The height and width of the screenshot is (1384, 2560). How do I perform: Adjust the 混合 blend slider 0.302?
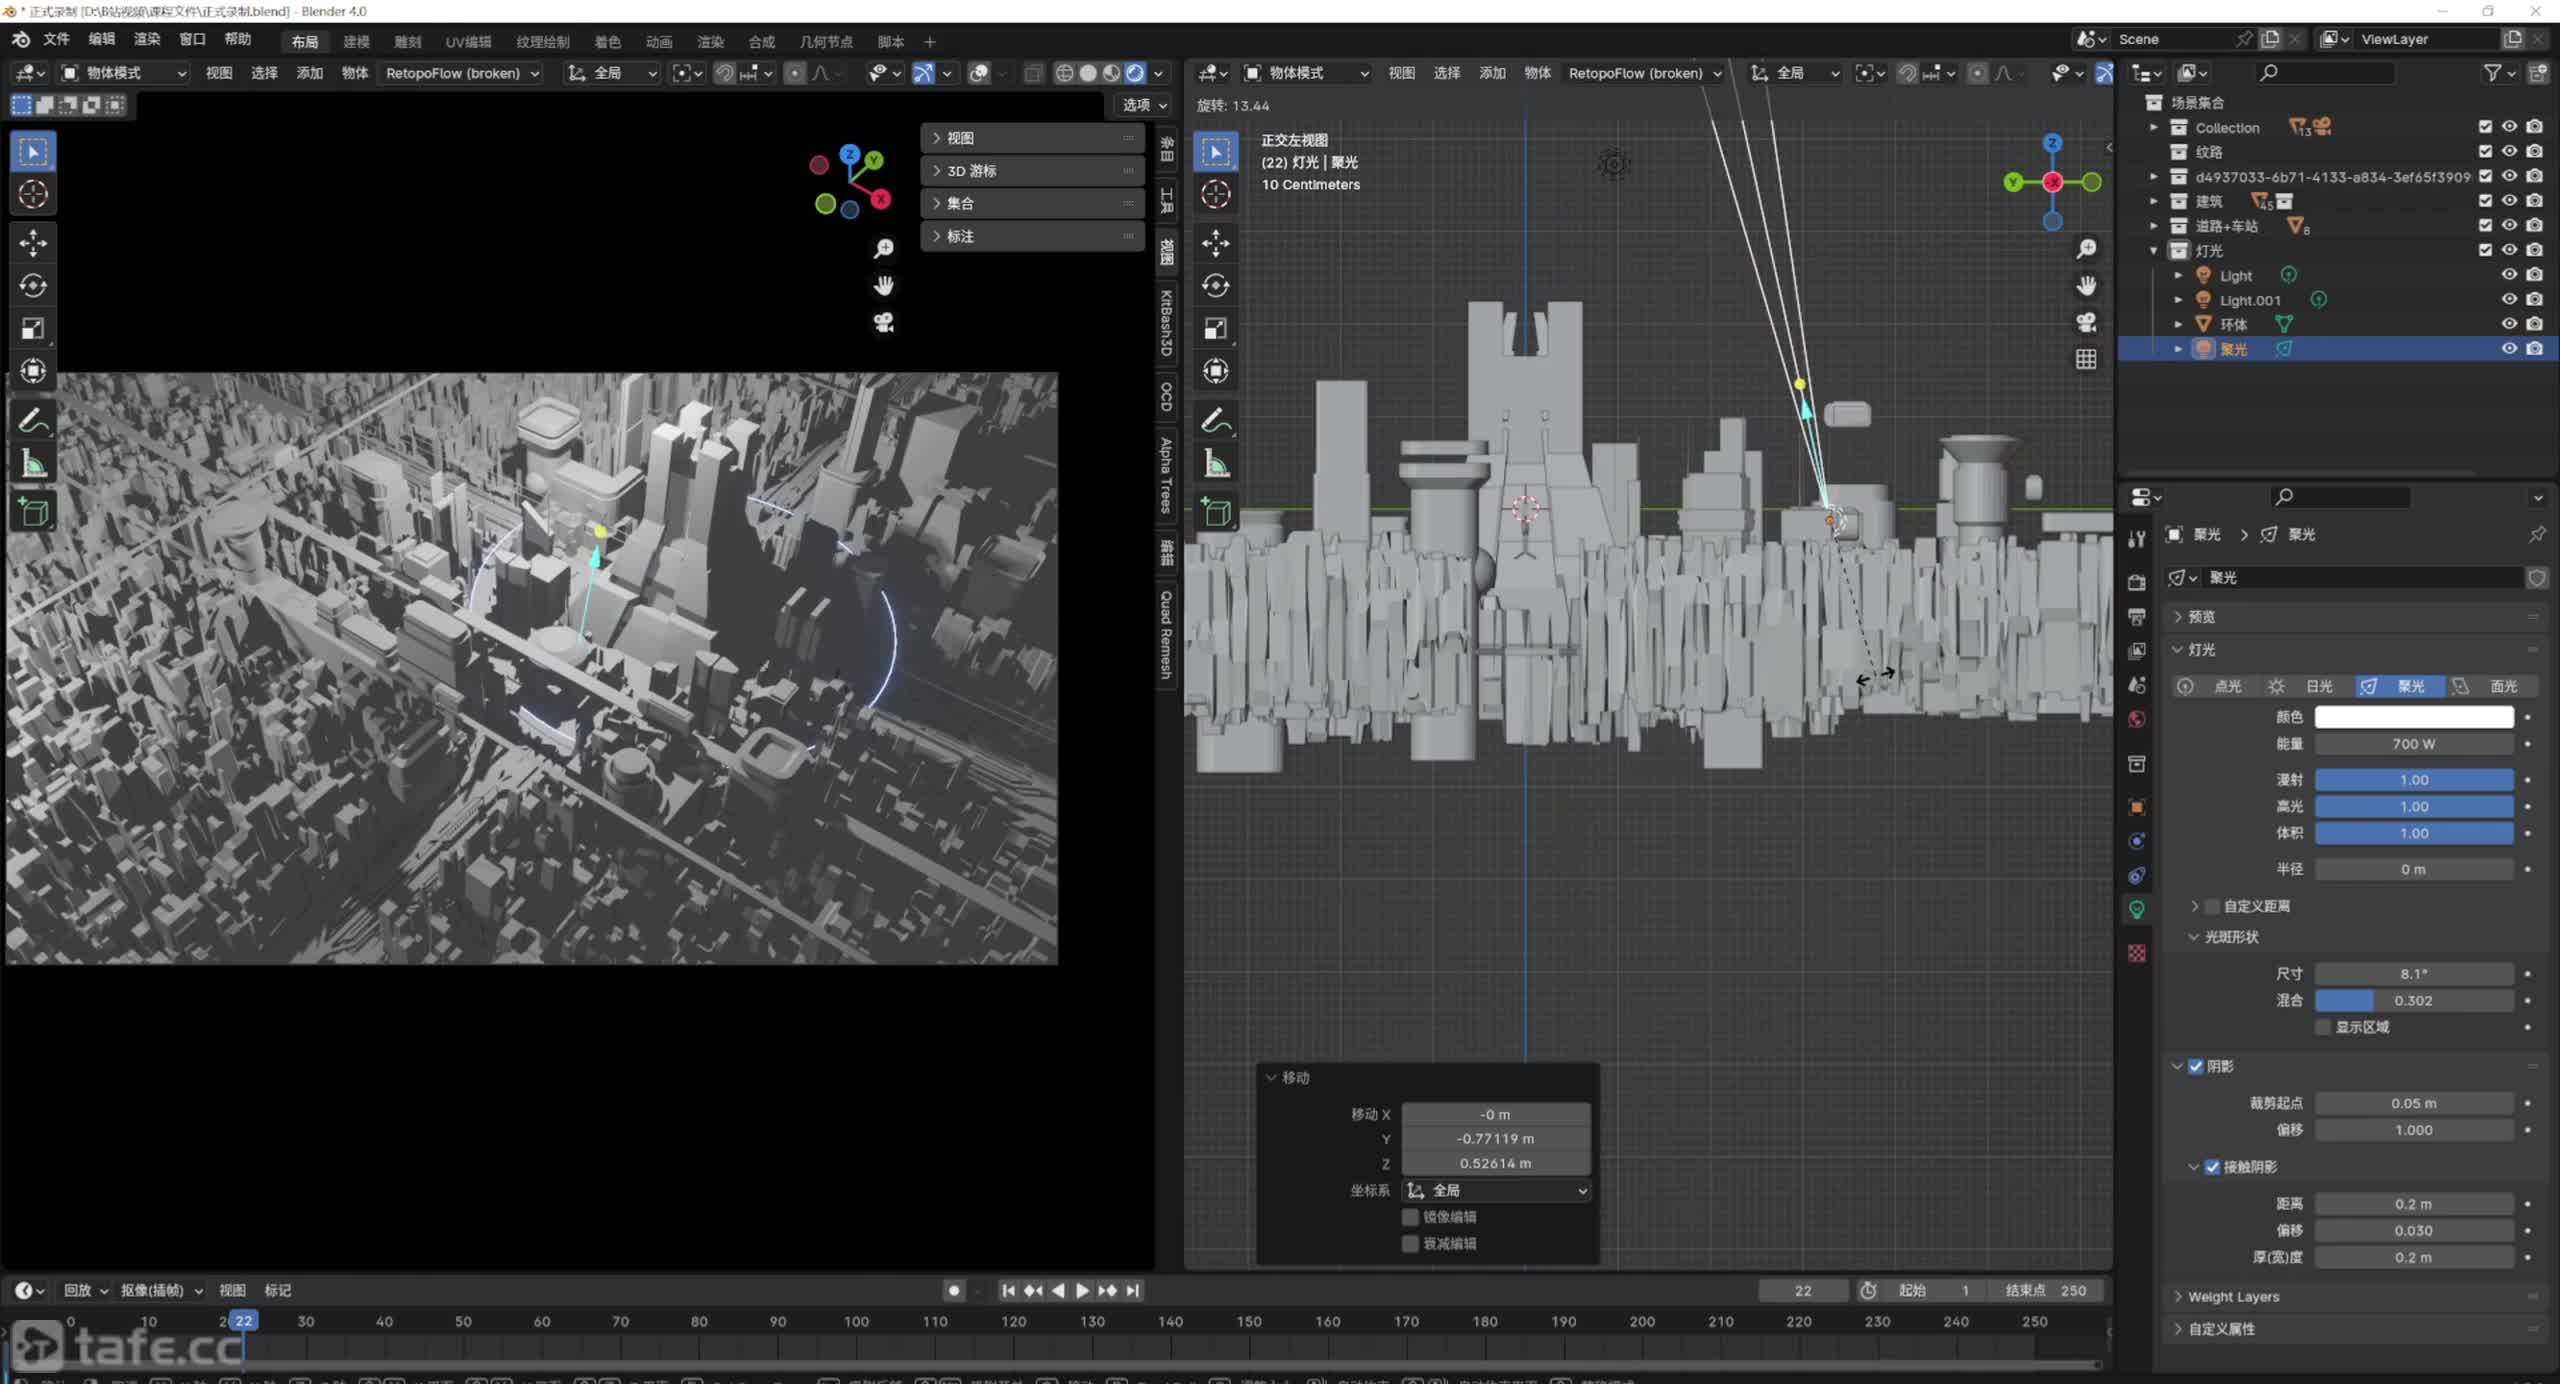(x=2414, y=1000)
